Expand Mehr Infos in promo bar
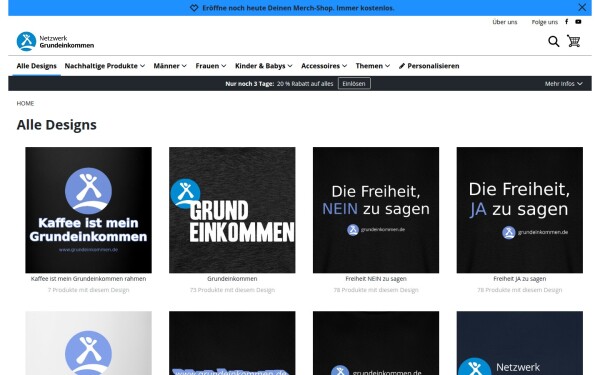The image size is (600, 375). tap(563, 83)
